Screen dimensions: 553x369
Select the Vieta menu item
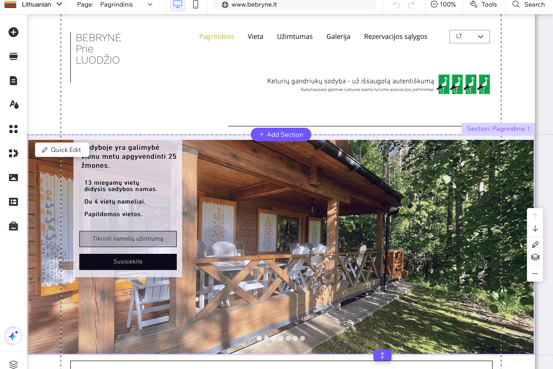pos(255,37)
